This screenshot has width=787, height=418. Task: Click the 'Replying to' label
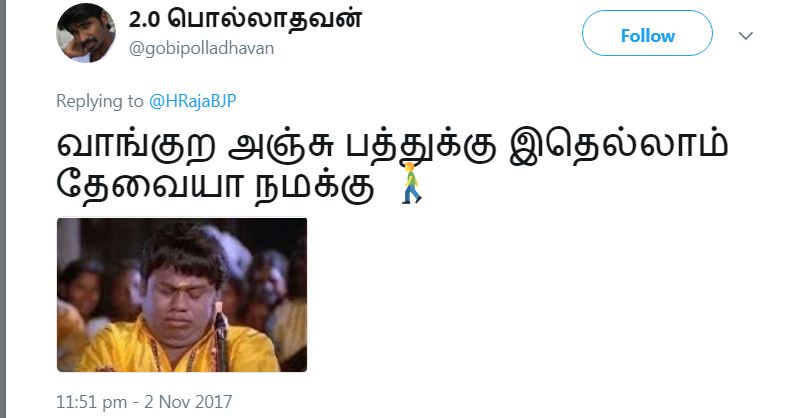click(x=99, y=101)
